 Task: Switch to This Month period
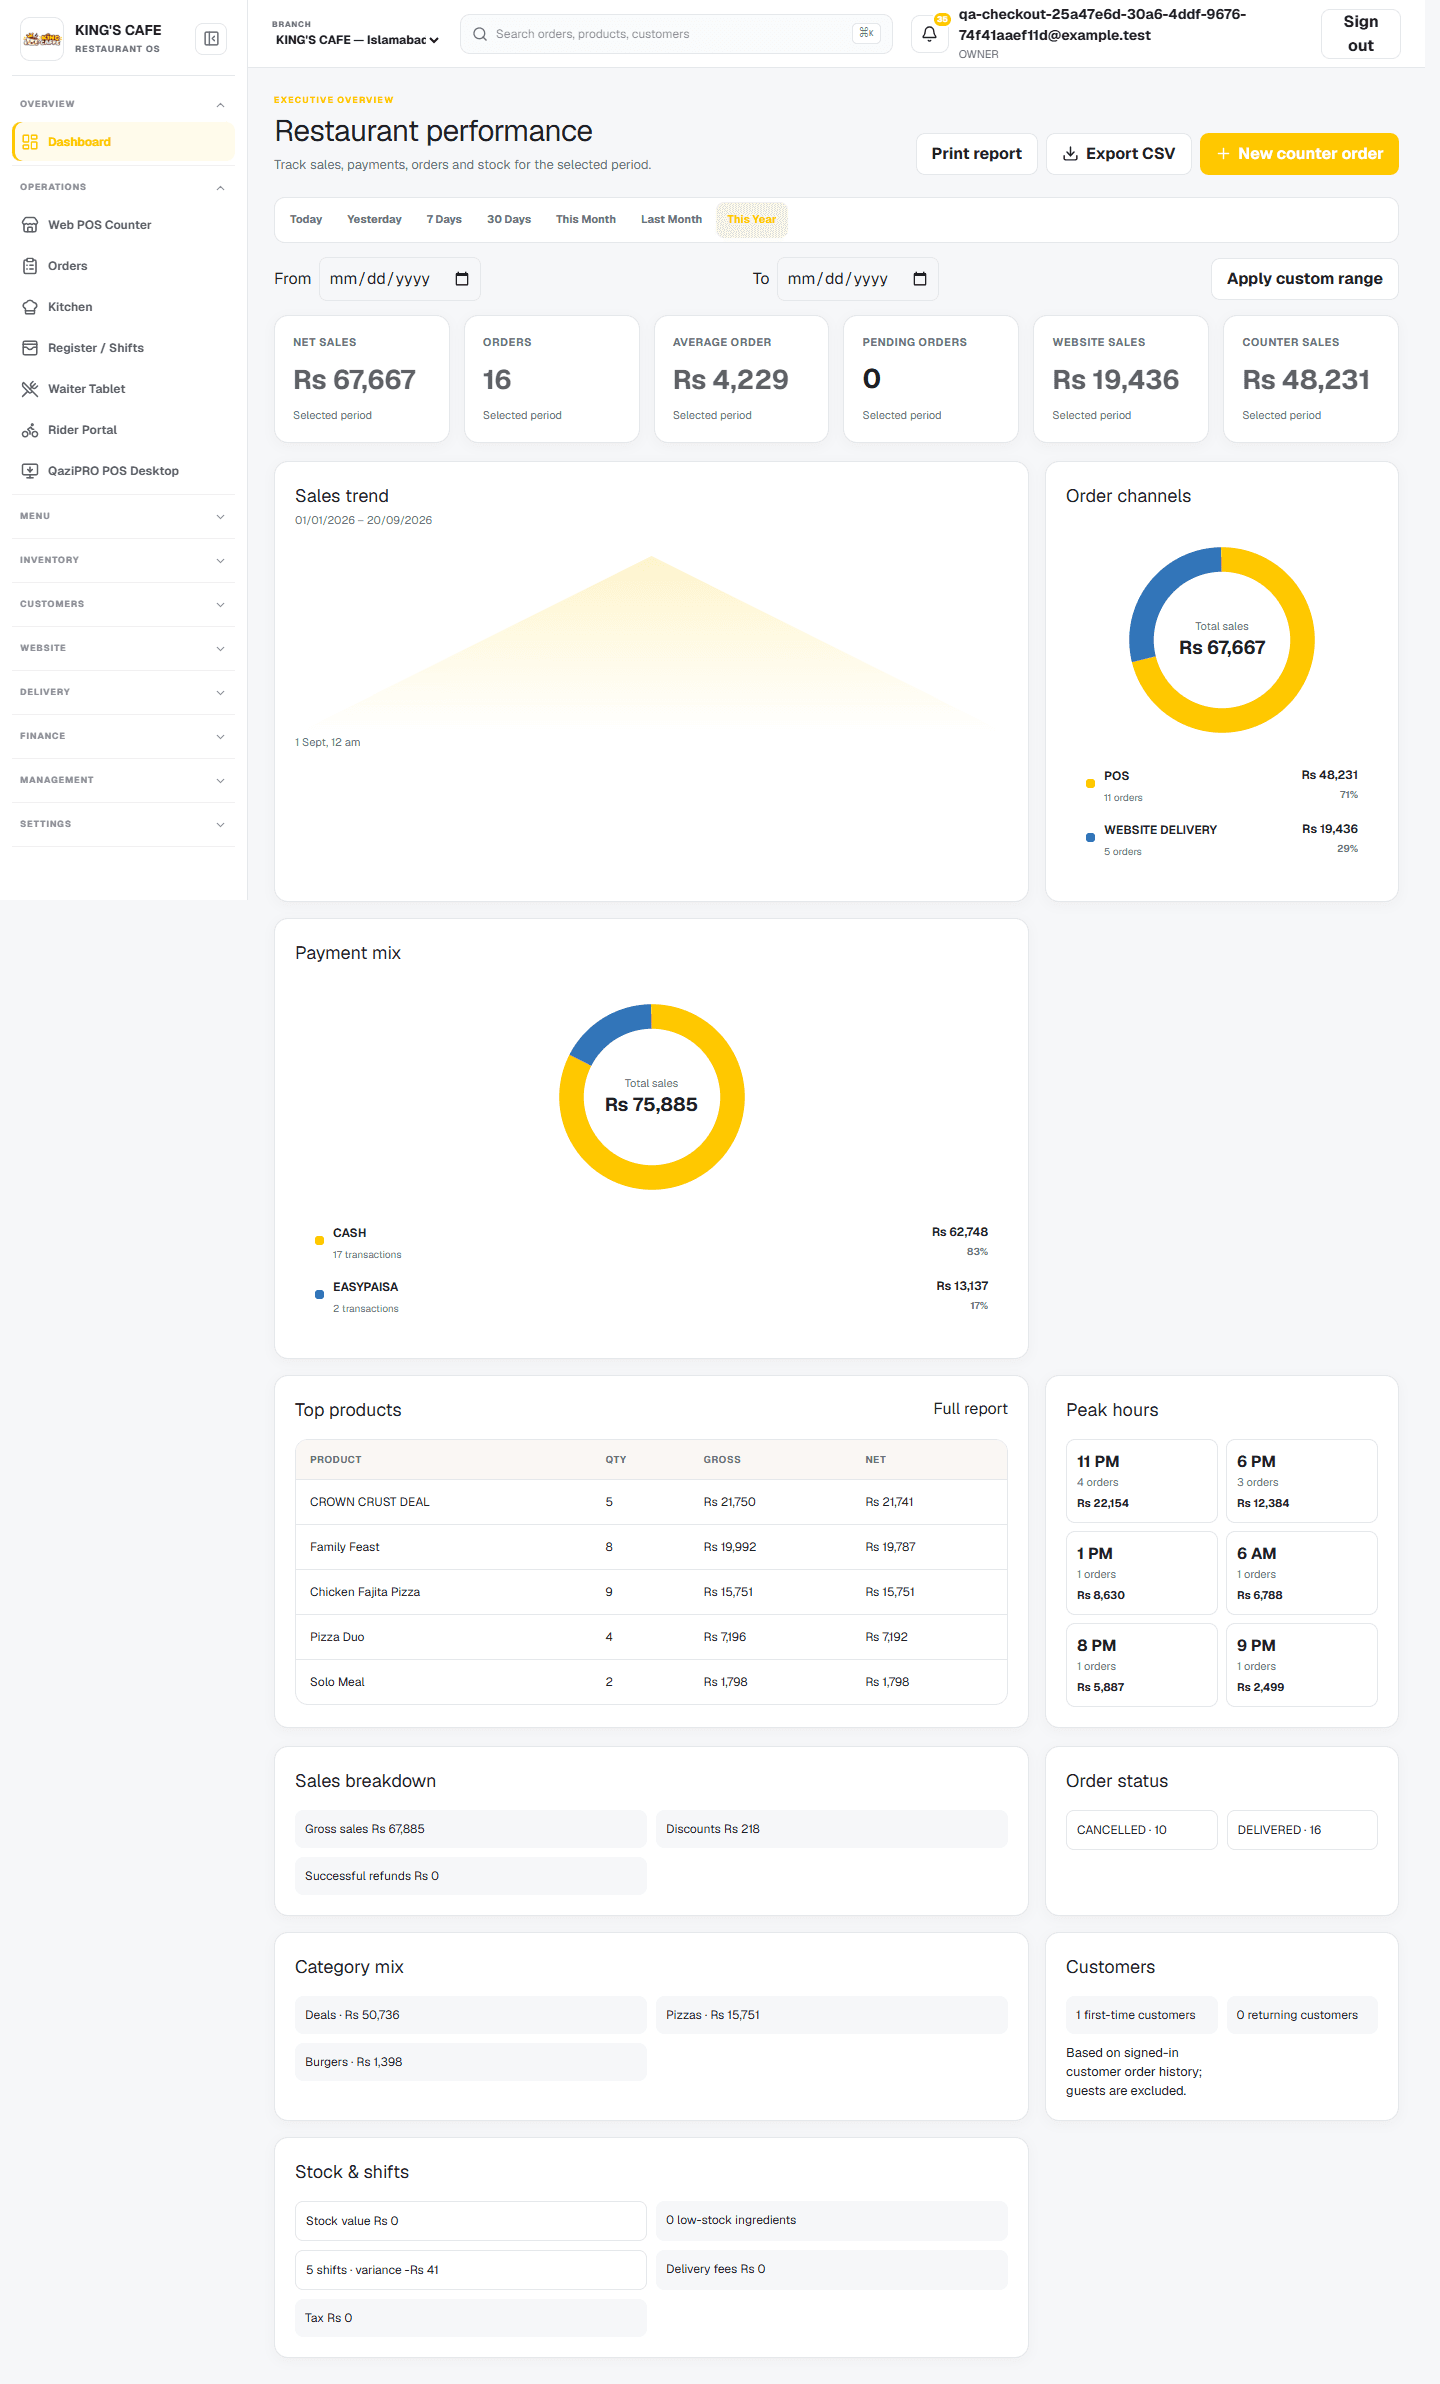(586, 220)
